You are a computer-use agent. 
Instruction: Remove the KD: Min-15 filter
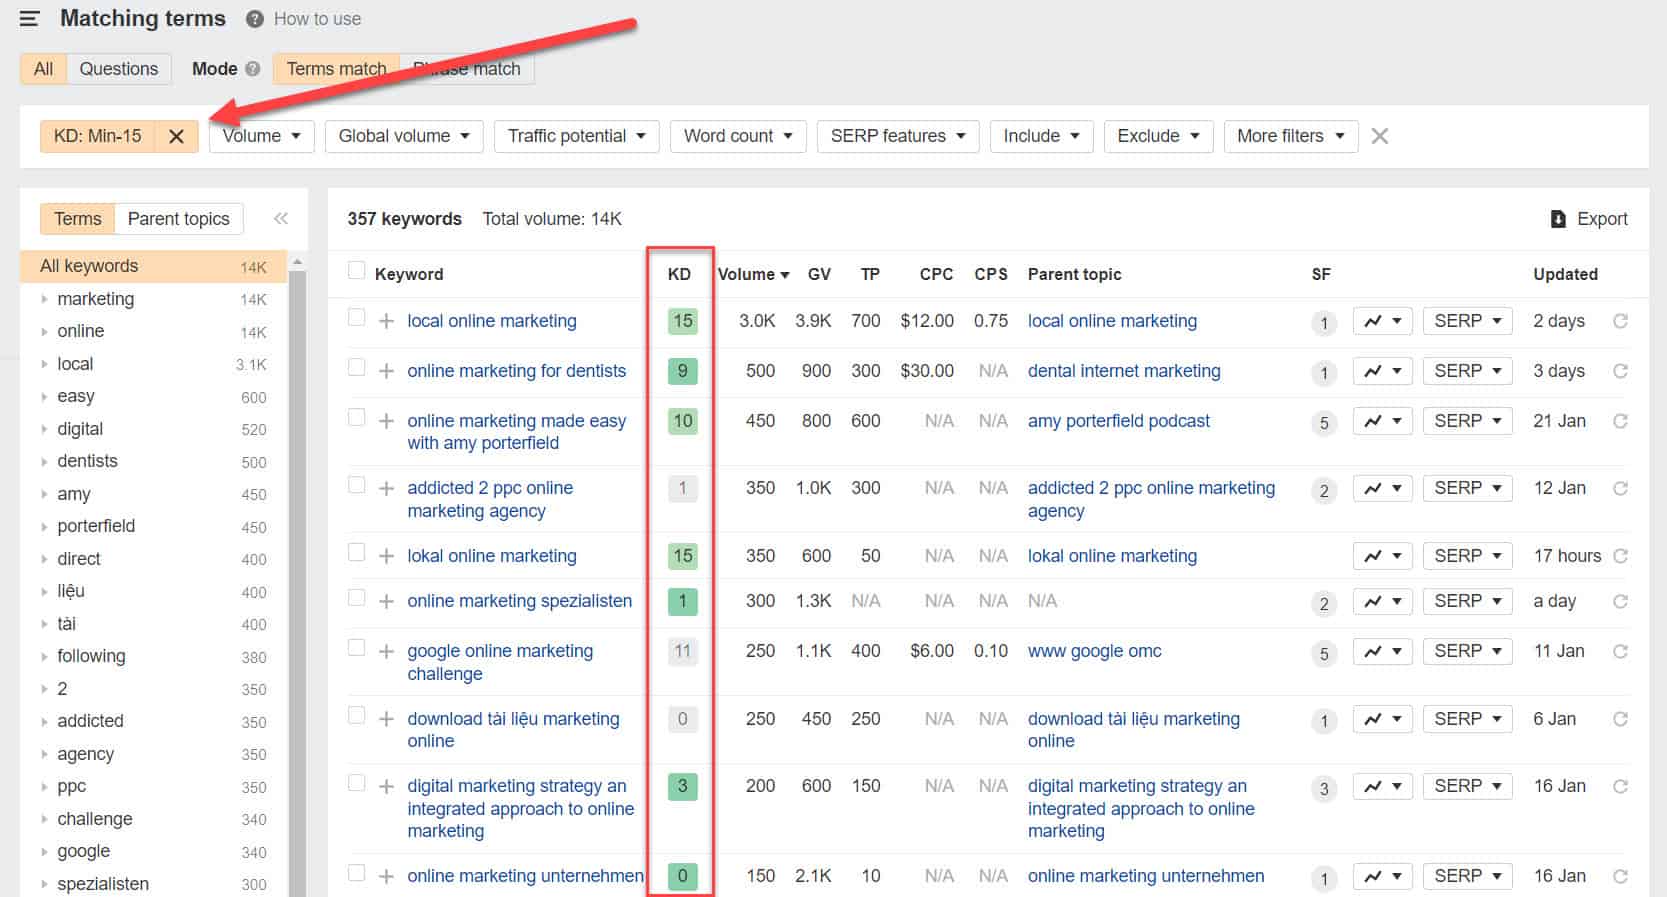pos(176,136)
